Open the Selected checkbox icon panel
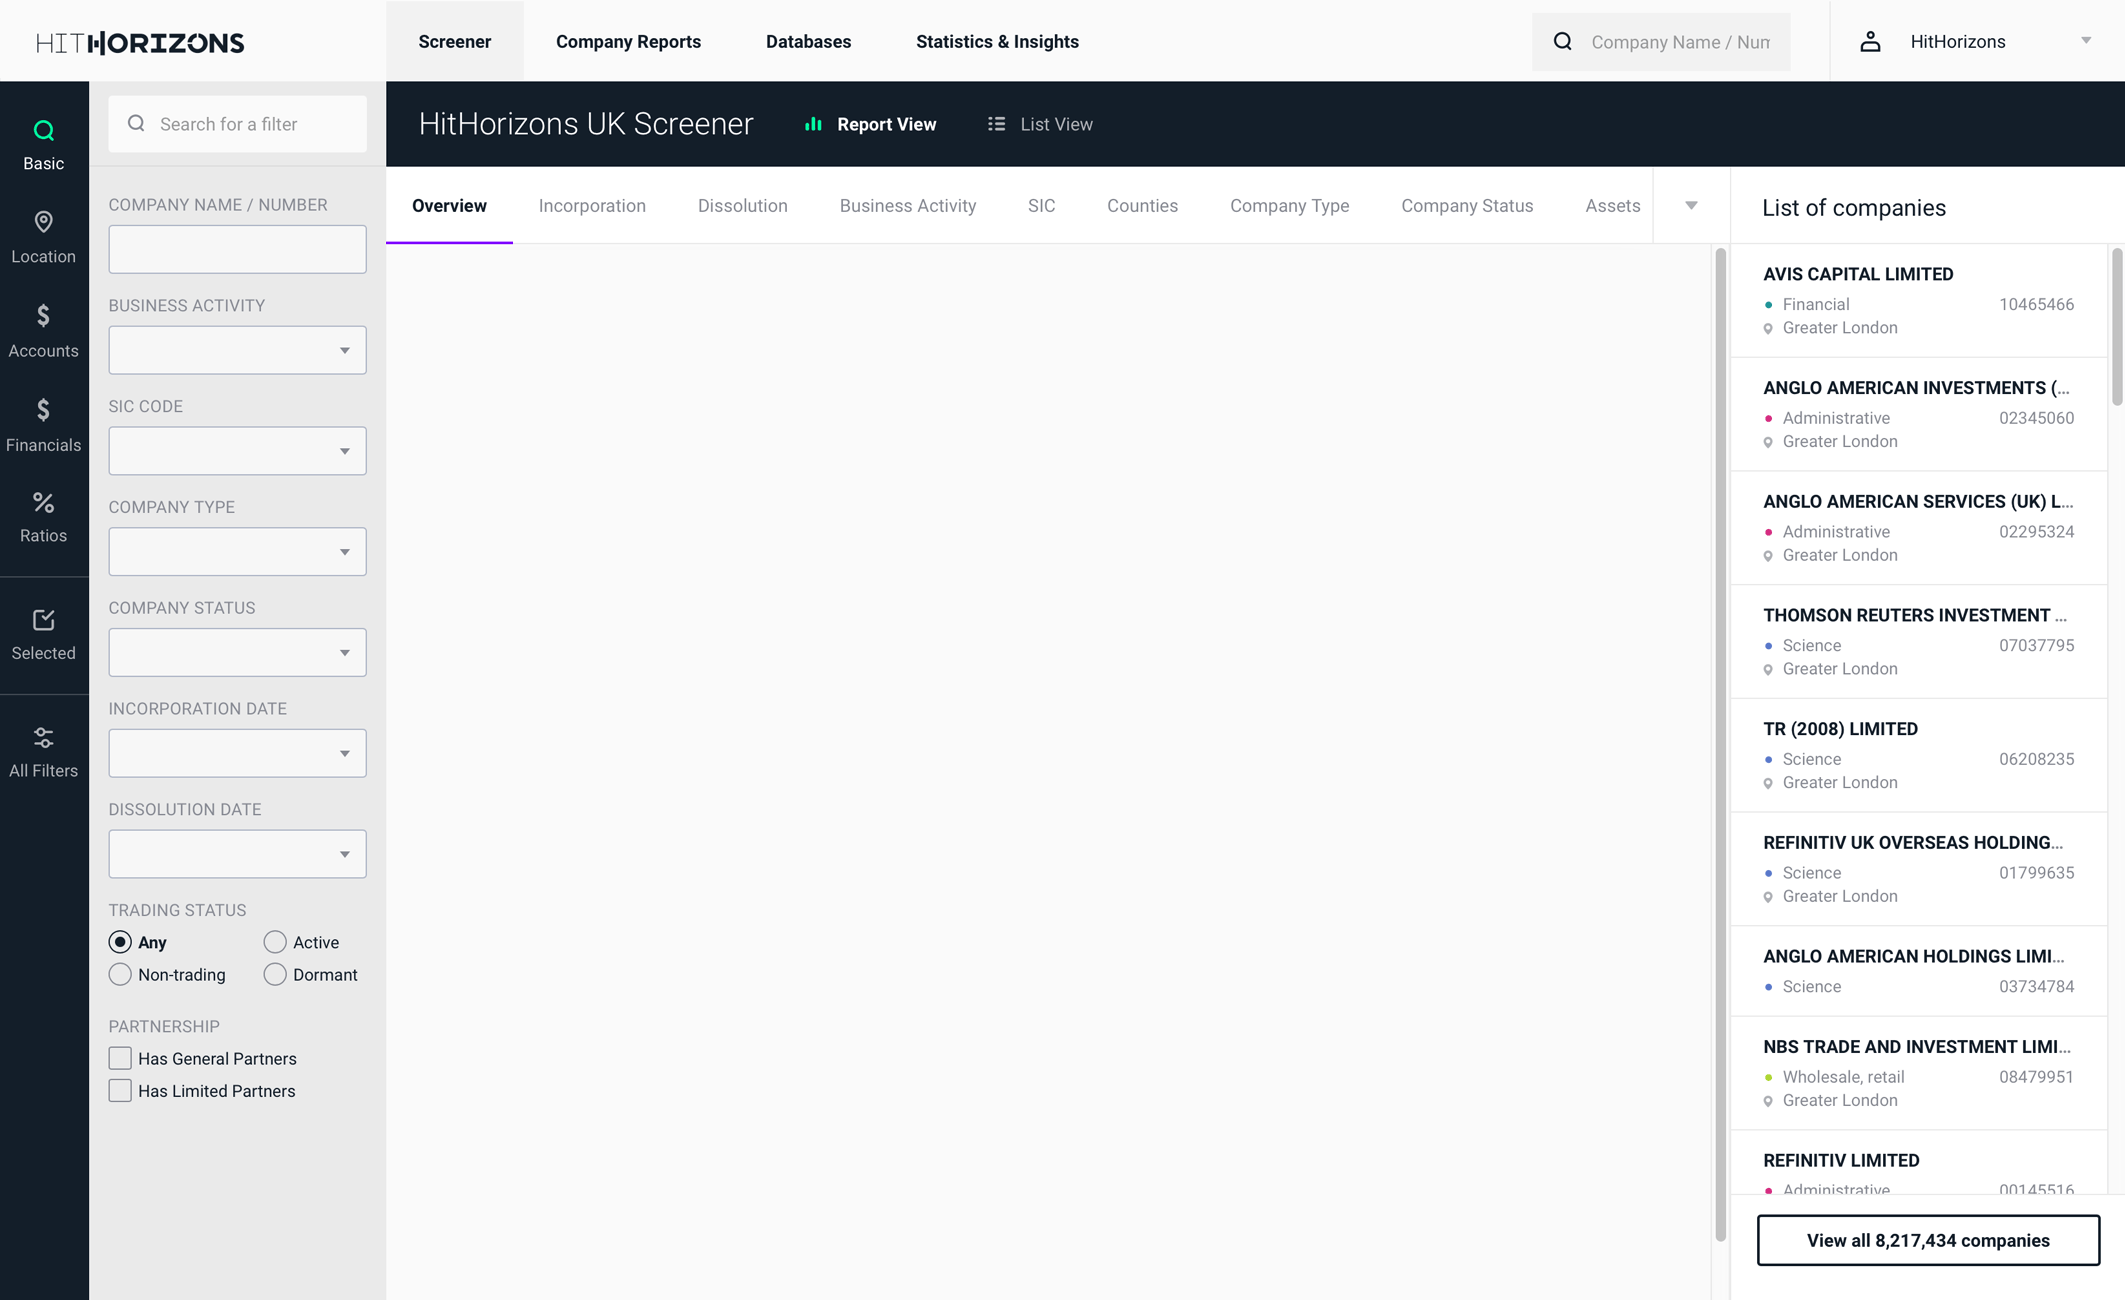The height and width of the screenshot is (1300, 2125). click(x=43, y=620)
